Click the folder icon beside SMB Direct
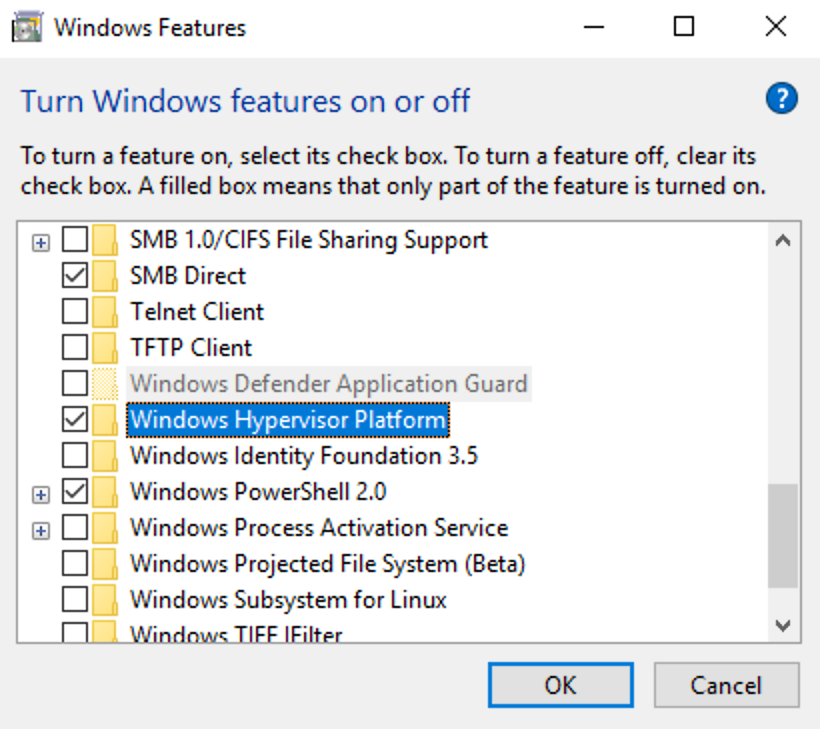This screenshot has width=820, height=729. pos(105,276)
